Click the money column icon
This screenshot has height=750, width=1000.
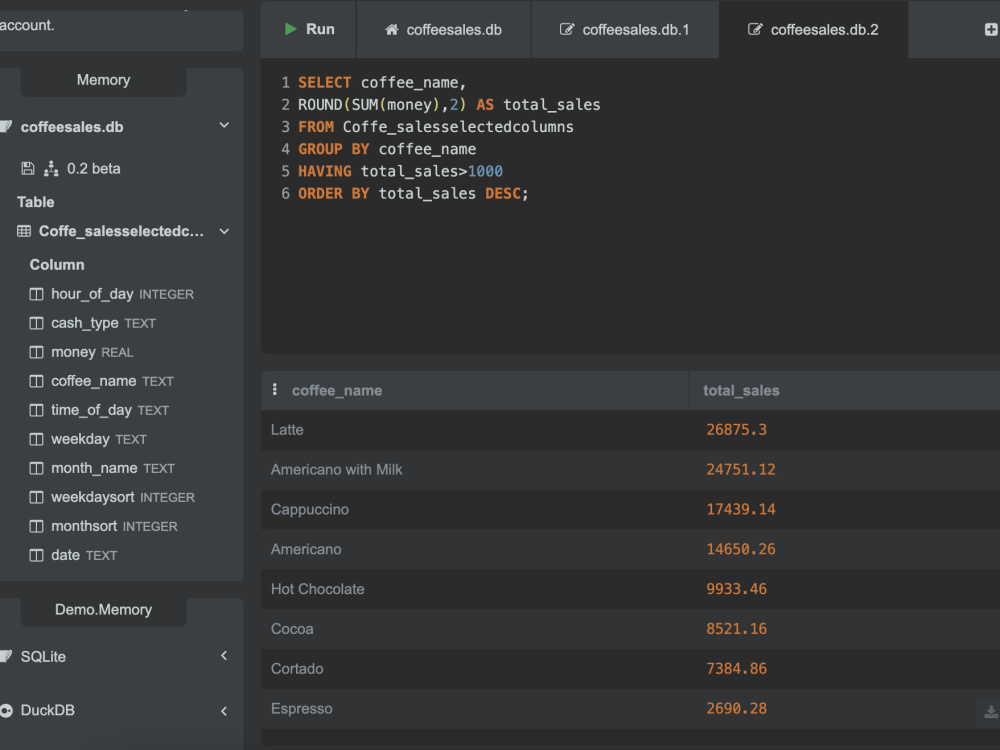click(36, 352)
